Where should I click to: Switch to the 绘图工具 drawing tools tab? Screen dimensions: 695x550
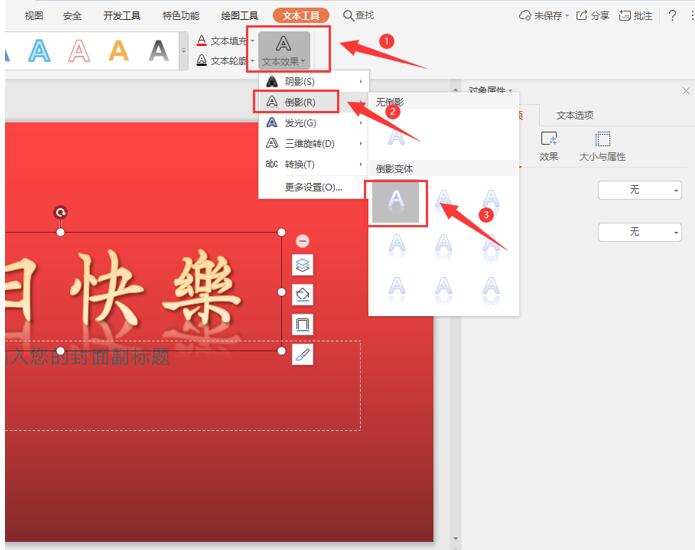pyautogui.click(x=239, y=16)
